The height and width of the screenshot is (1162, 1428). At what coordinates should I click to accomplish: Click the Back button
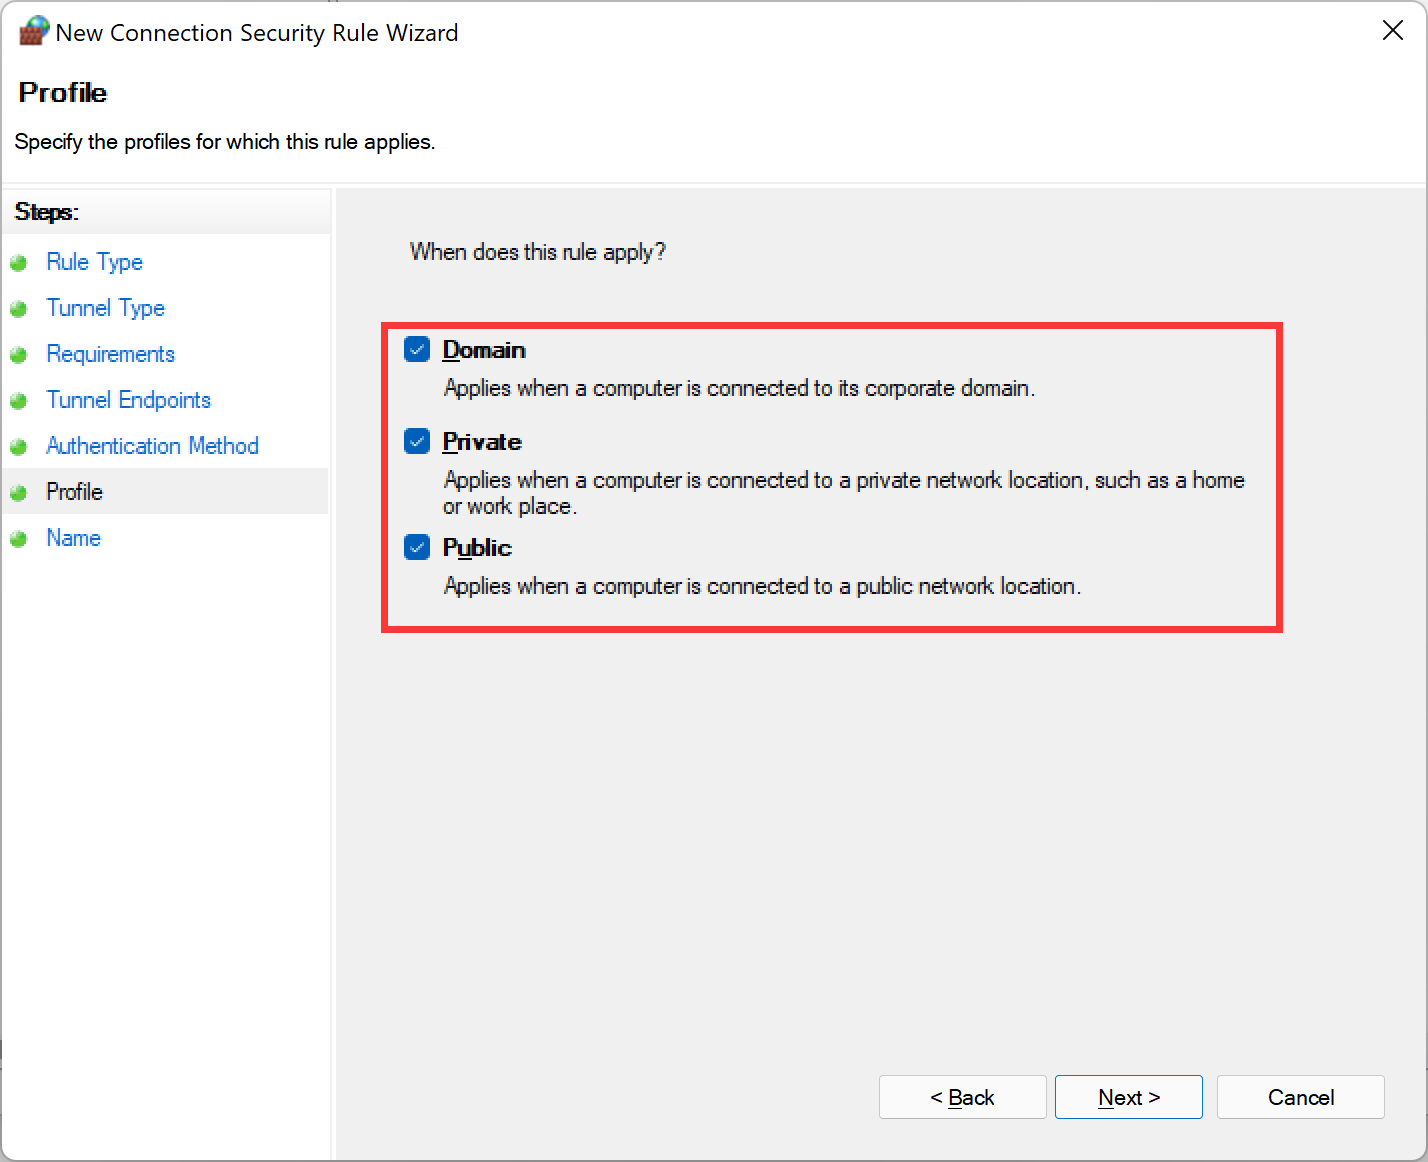coord(962,1097)
